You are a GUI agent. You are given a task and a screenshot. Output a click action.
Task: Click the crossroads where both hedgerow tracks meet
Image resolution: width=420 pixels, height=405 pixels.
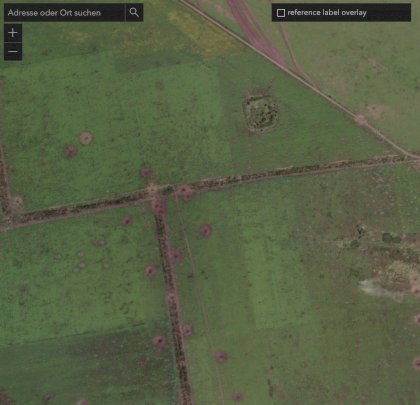154,192
